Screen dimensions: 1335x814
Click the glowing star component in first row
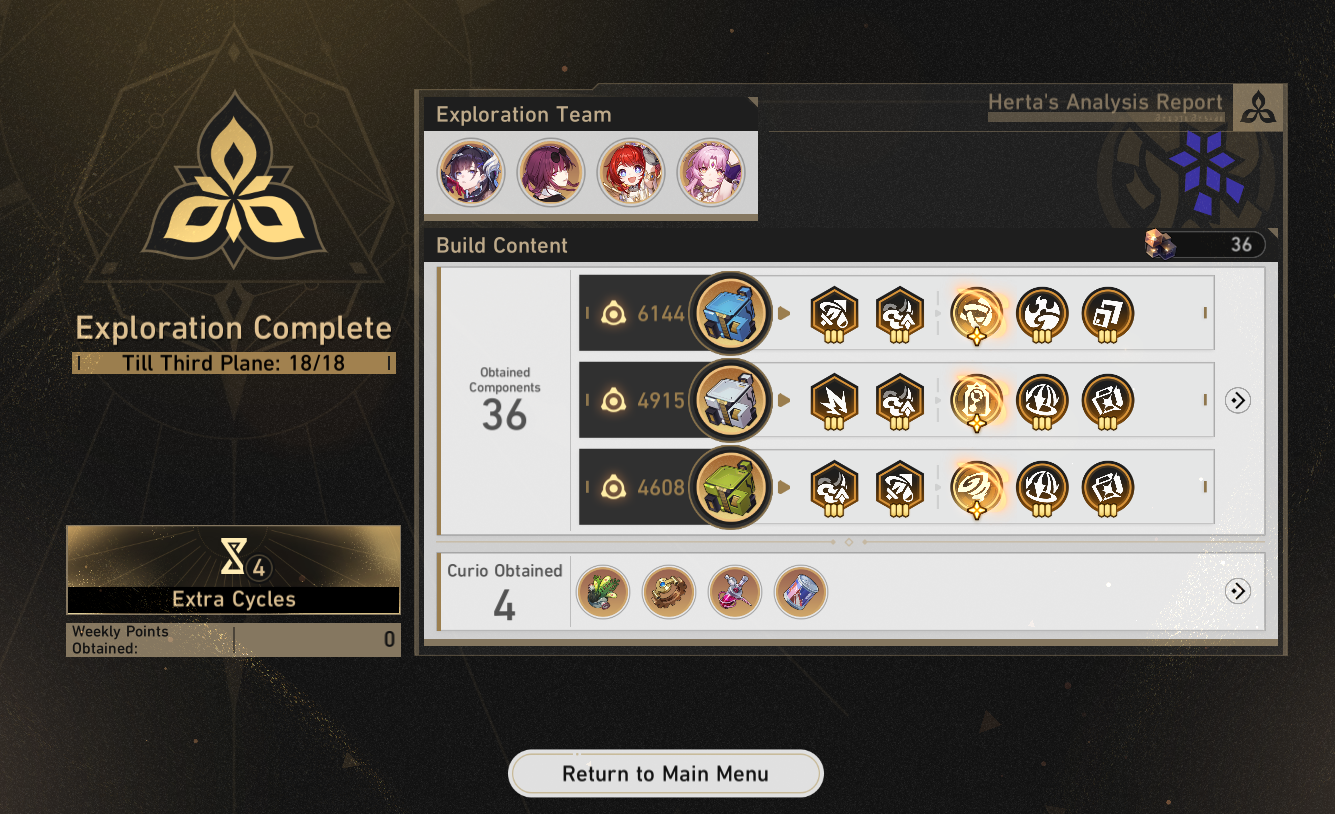(x=976, y=314)
